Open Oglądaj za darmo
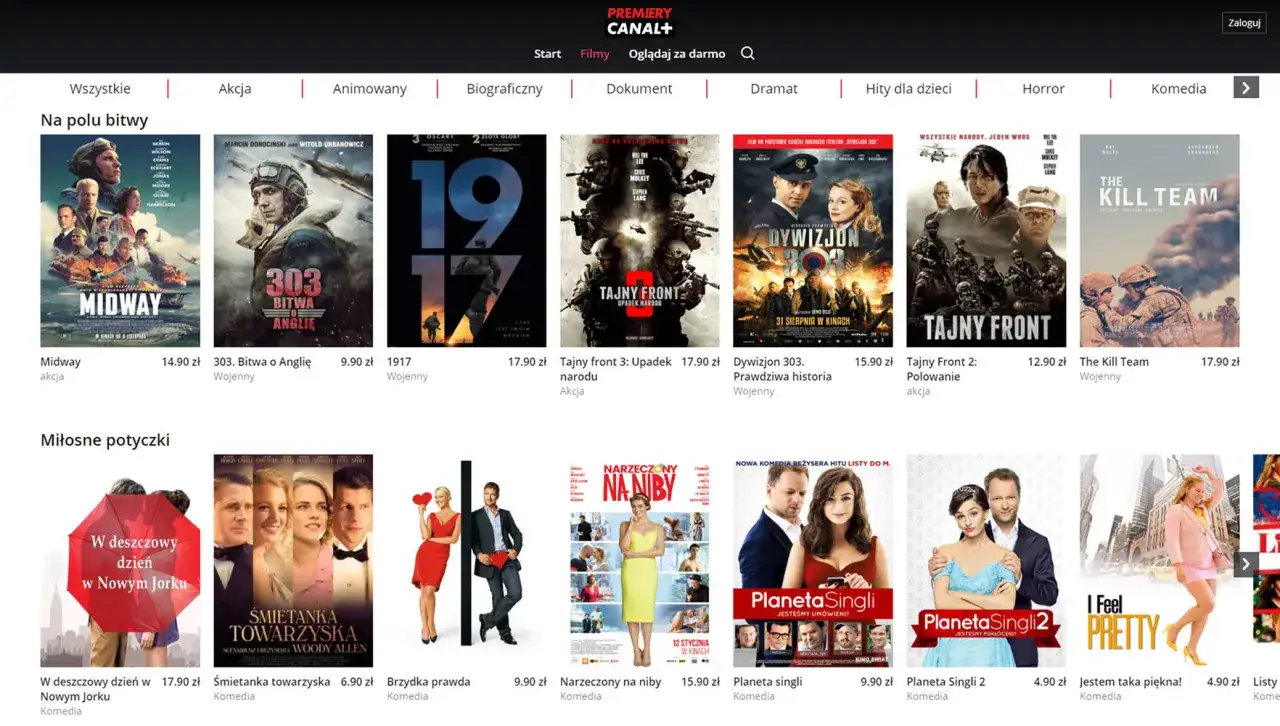The height and width of the screenshot is (726, 1280). [x=677, y=54]
